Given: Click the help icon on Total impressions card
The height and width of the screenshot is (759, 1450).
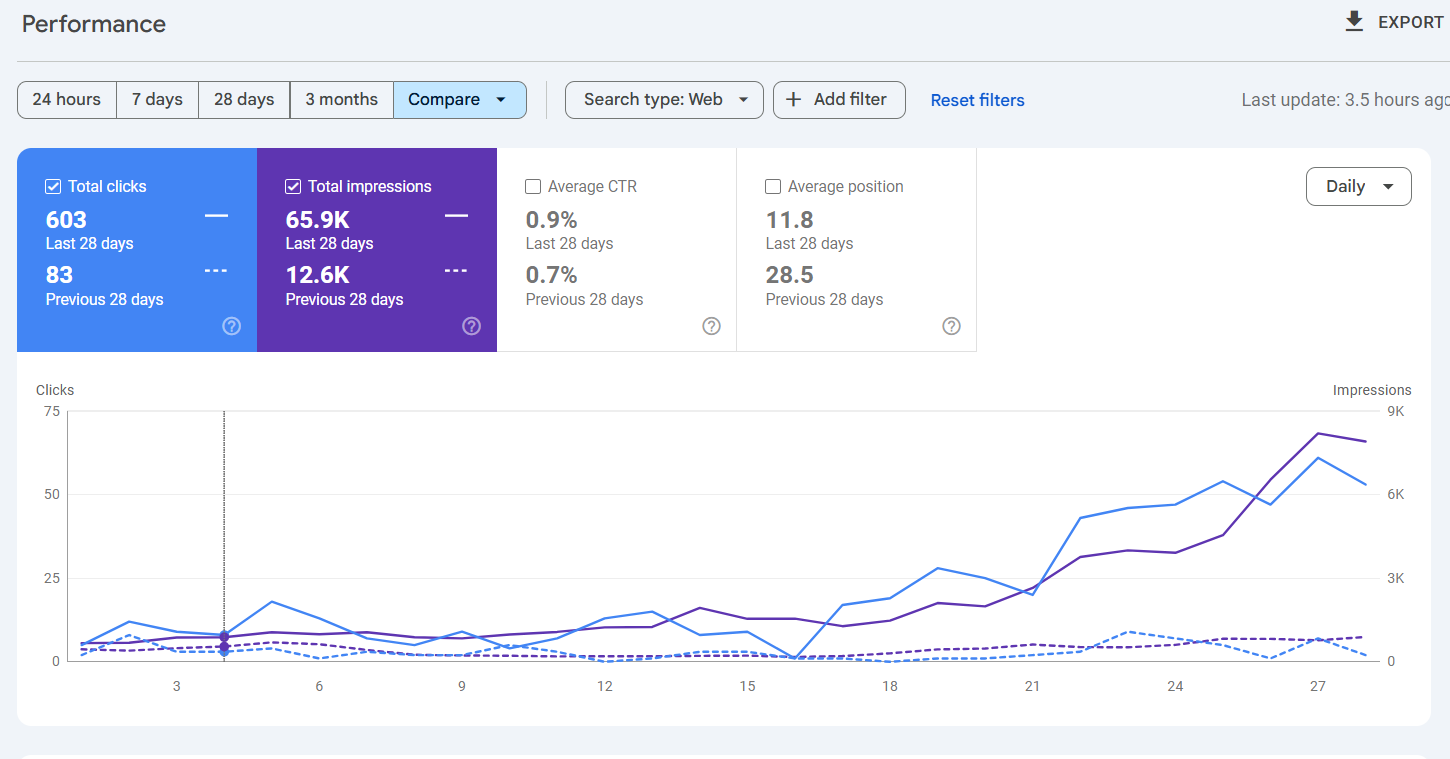Looking at the screenshot, I should click(471, 326).
